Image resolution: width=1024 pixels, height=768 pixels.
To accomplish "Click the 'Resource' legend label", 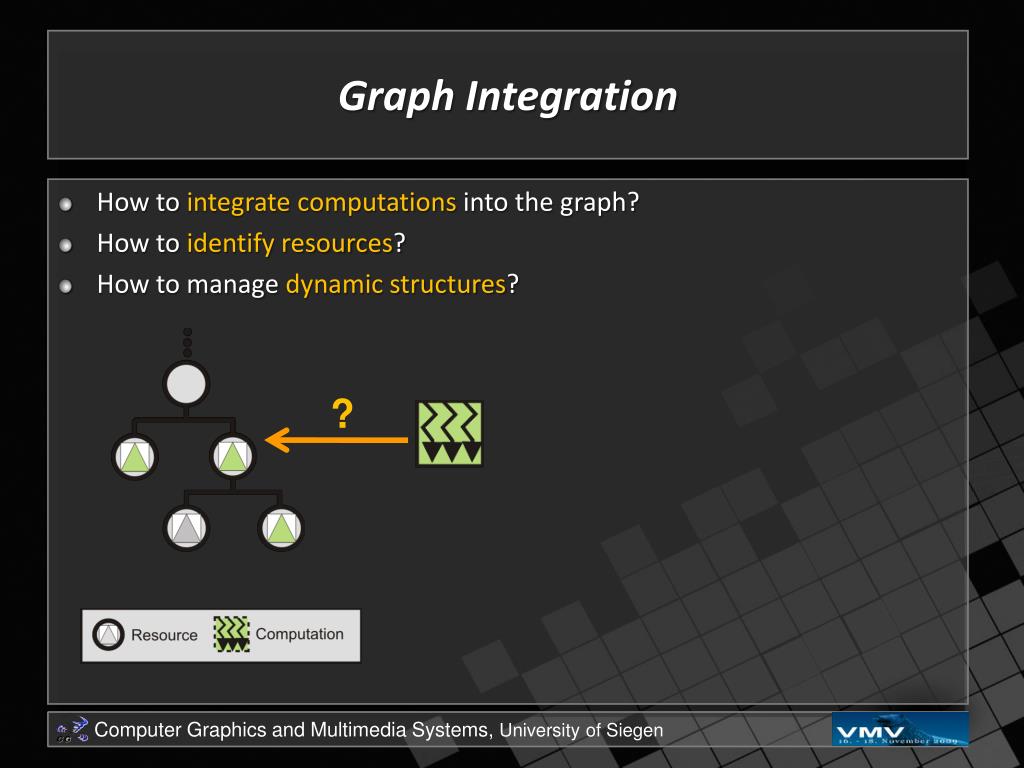I will [164, 635].
